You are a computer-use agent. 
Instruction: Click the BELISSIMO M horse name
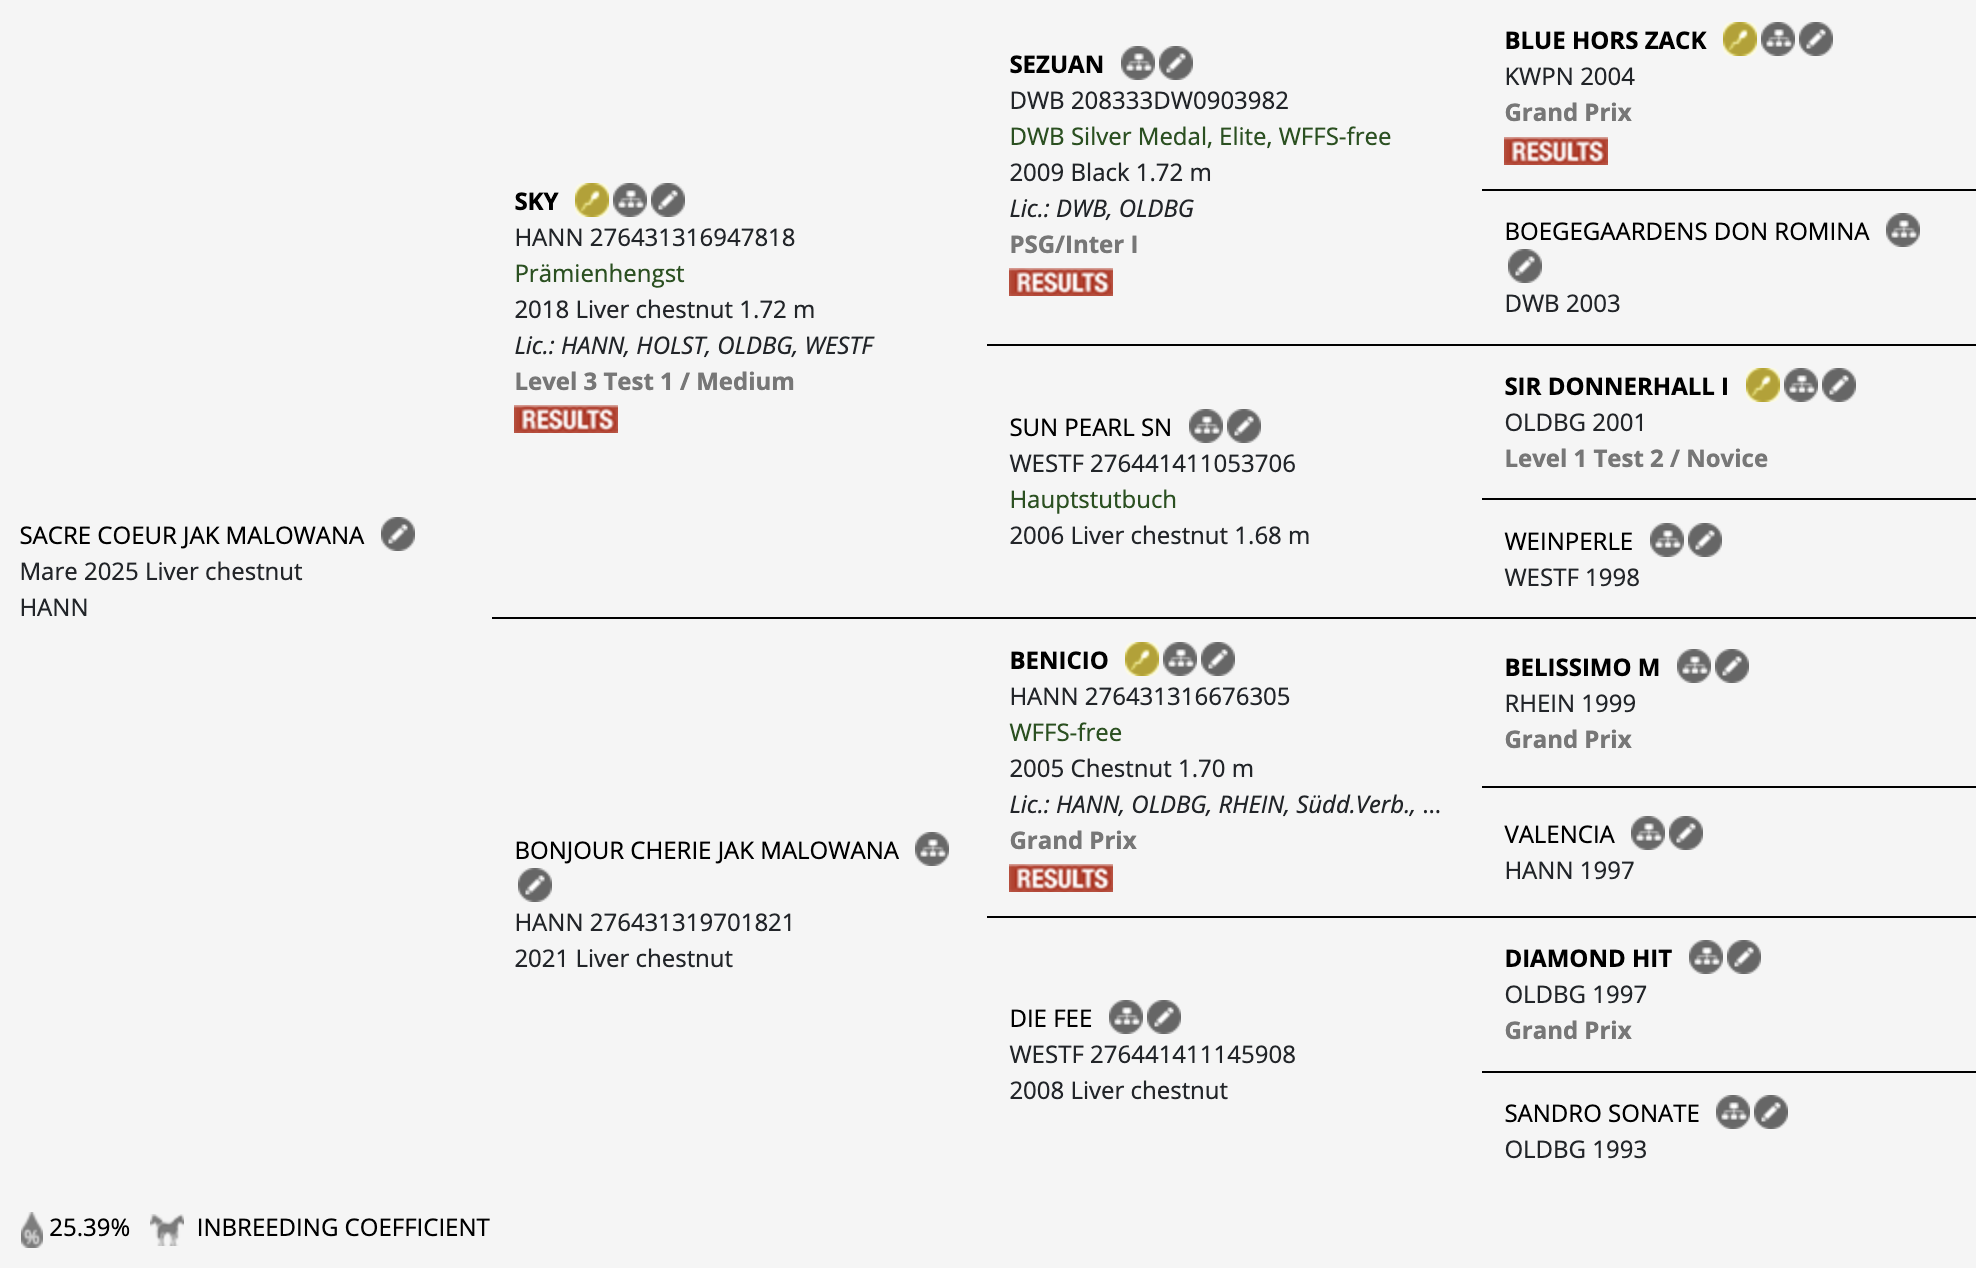pyautogui.click(x=1582, y=668)
